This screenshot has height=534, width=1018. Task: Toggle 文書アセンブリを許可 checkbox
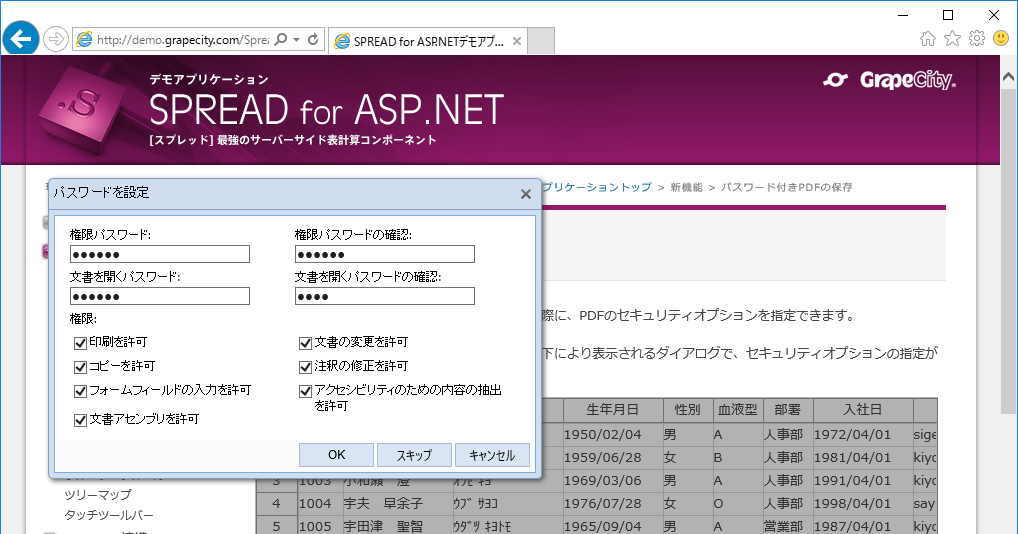click(81, 420)
